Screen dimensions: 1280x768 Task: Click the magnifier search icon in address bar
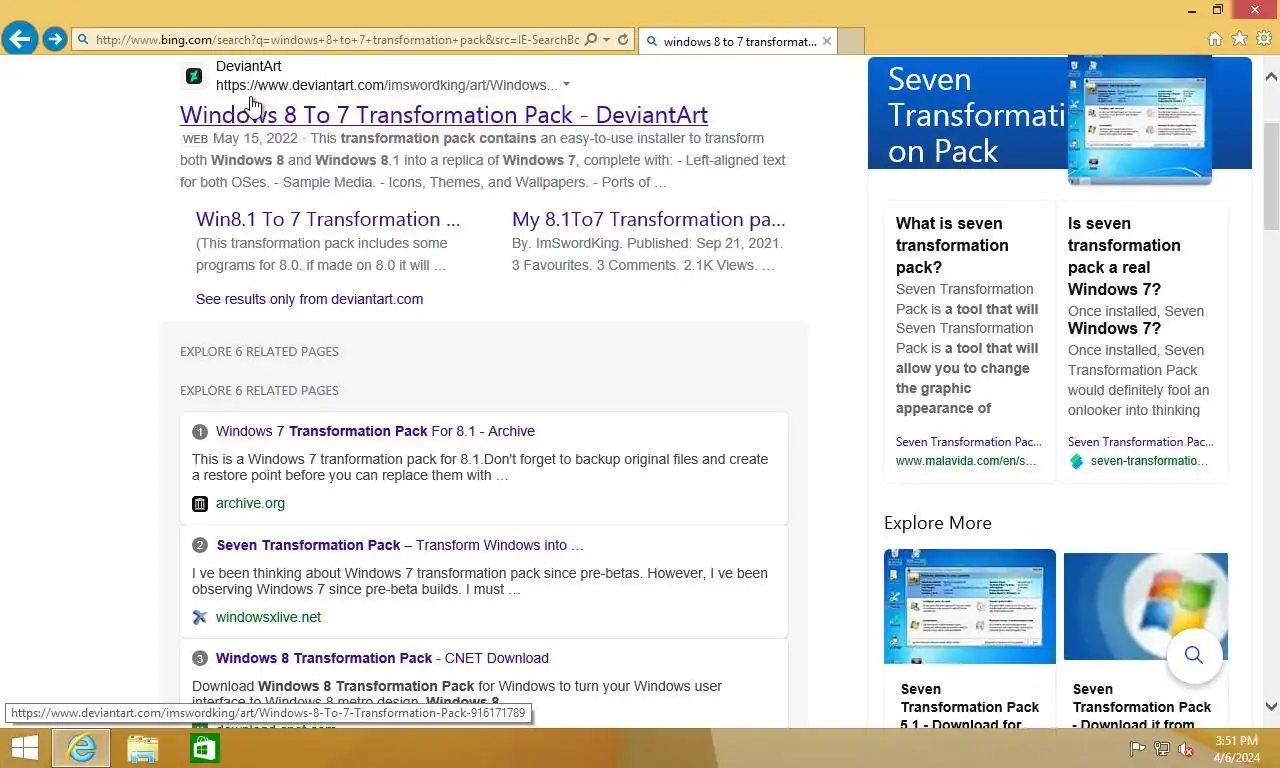click(590, 40)
